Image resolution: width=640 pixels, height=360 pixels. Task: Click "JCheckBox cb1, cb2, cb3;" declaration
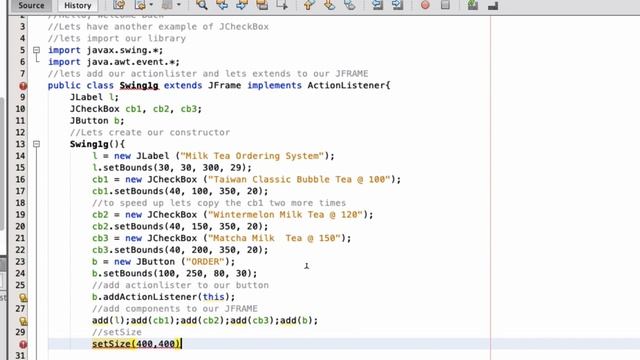coord(136,109)
